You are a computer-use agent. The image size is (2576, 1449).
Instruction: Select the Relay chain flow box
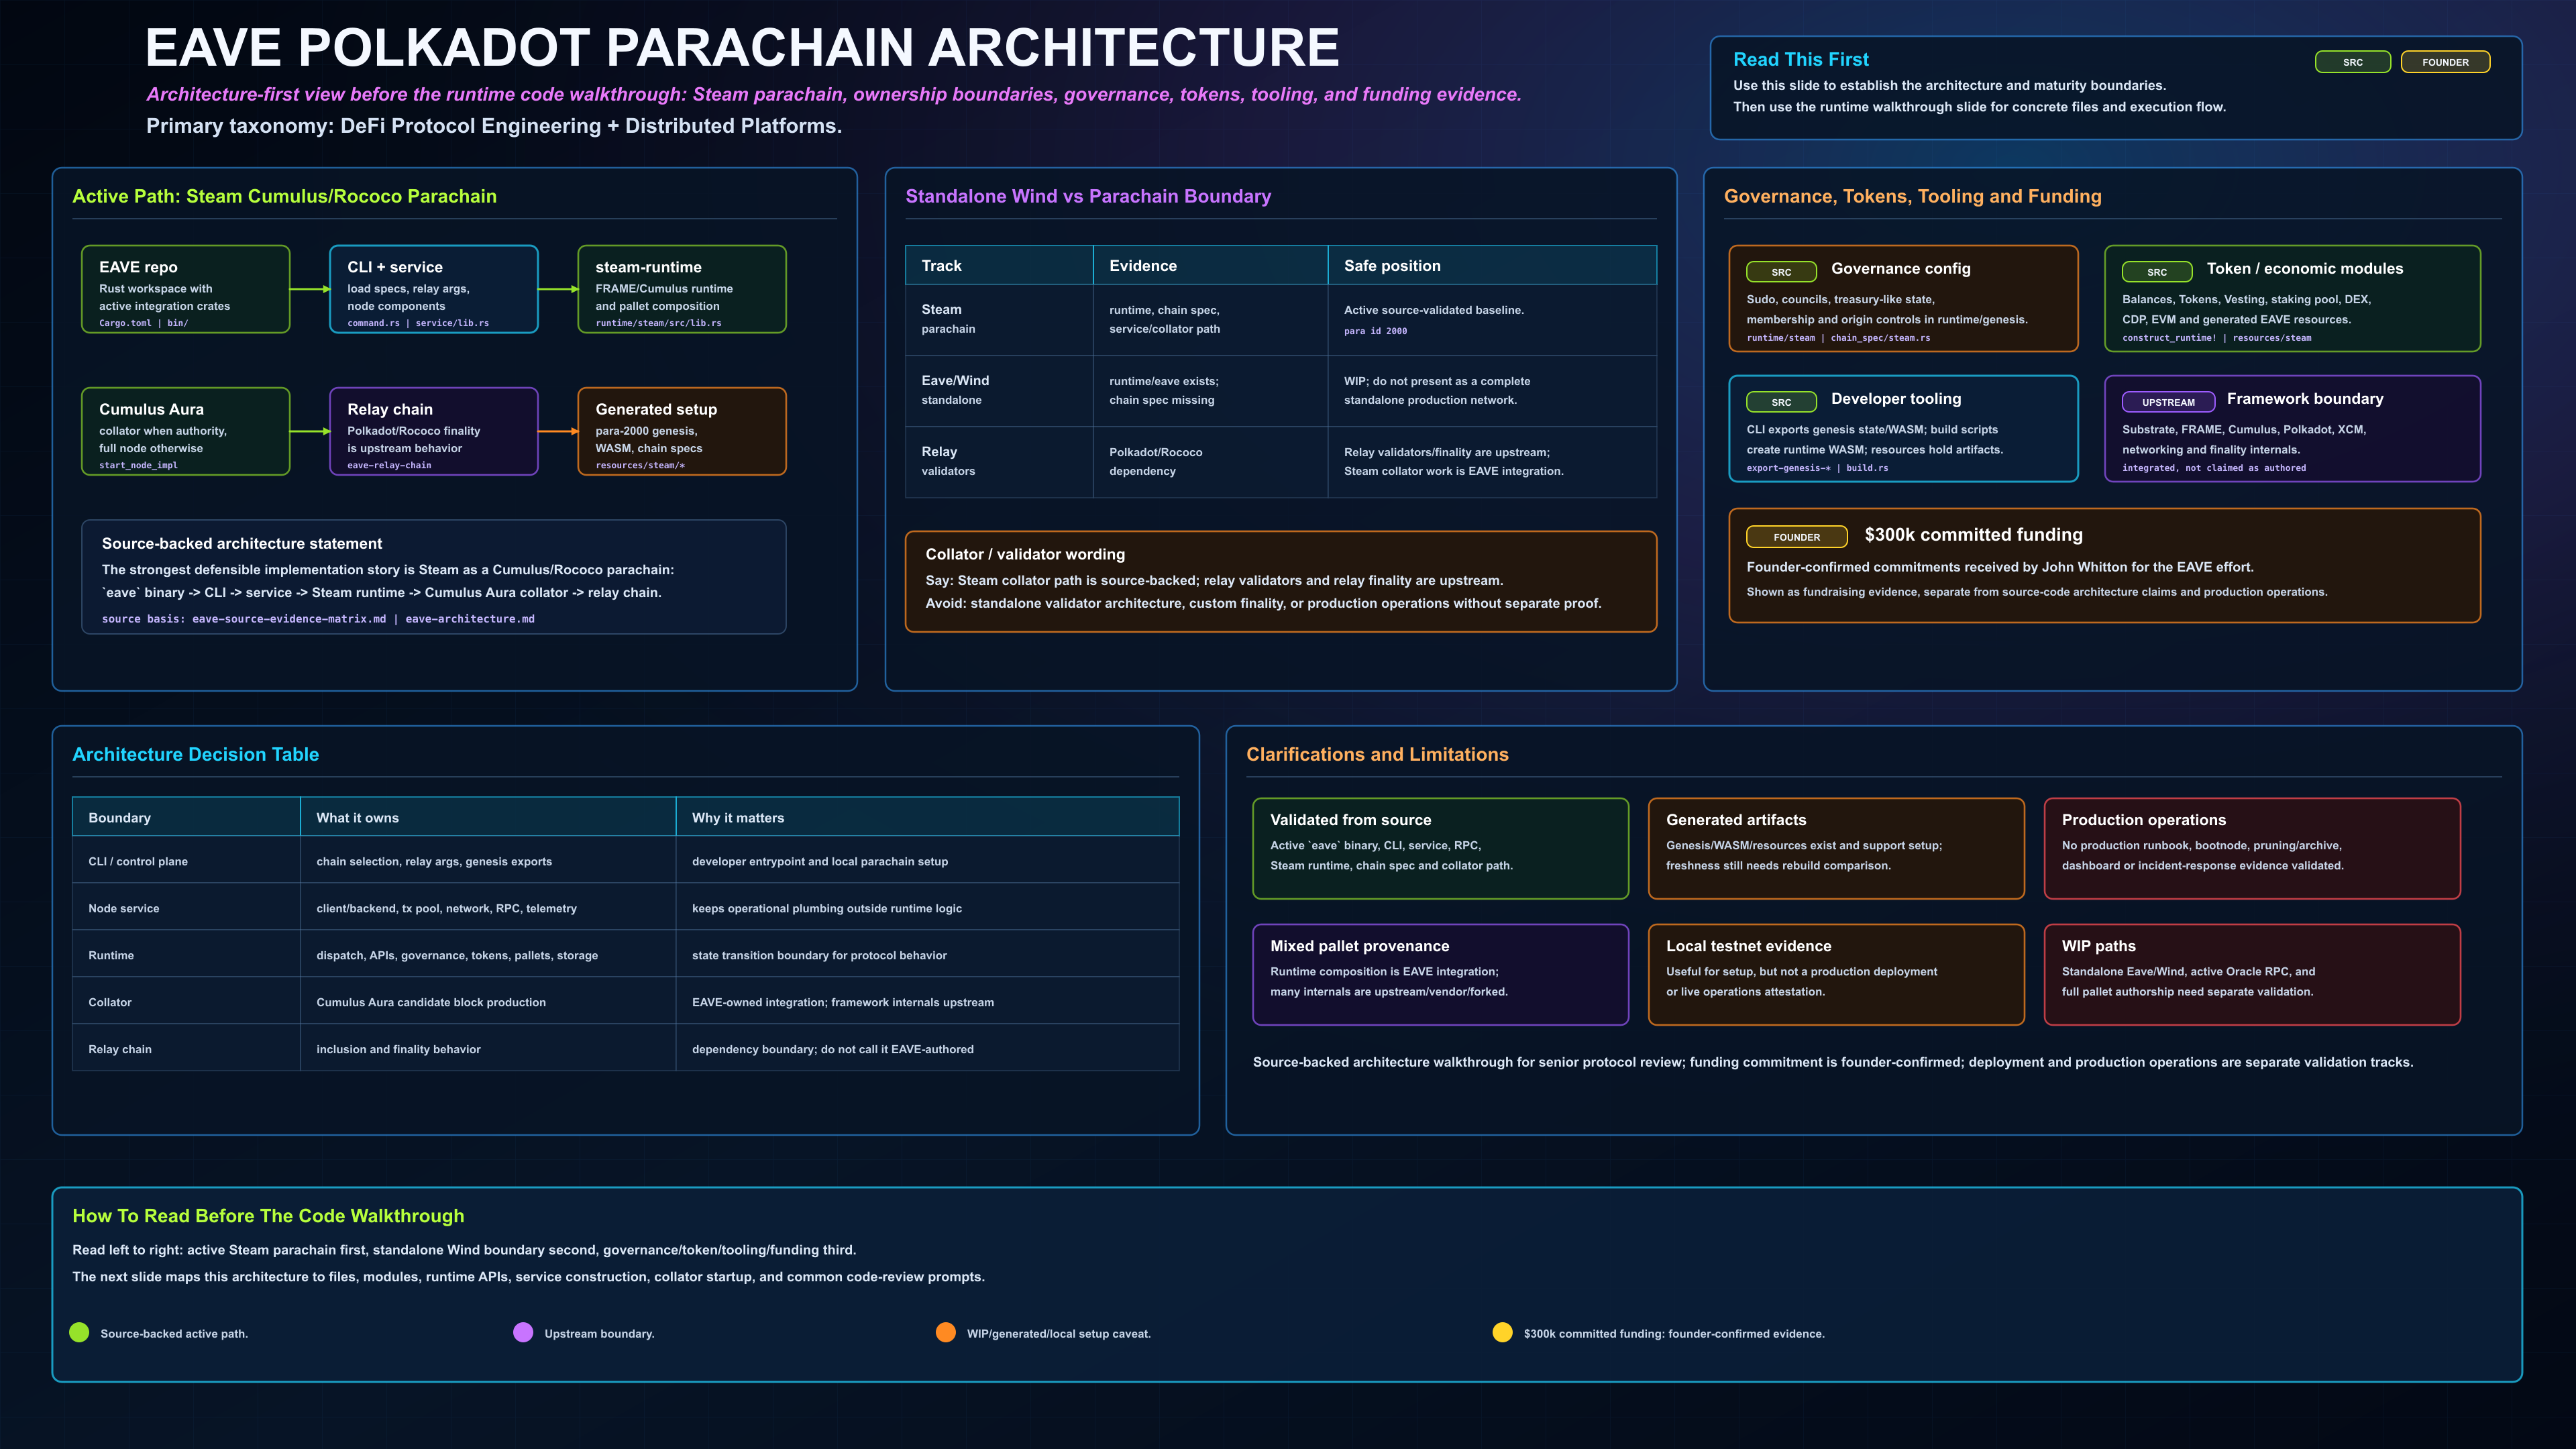[434, 431]
